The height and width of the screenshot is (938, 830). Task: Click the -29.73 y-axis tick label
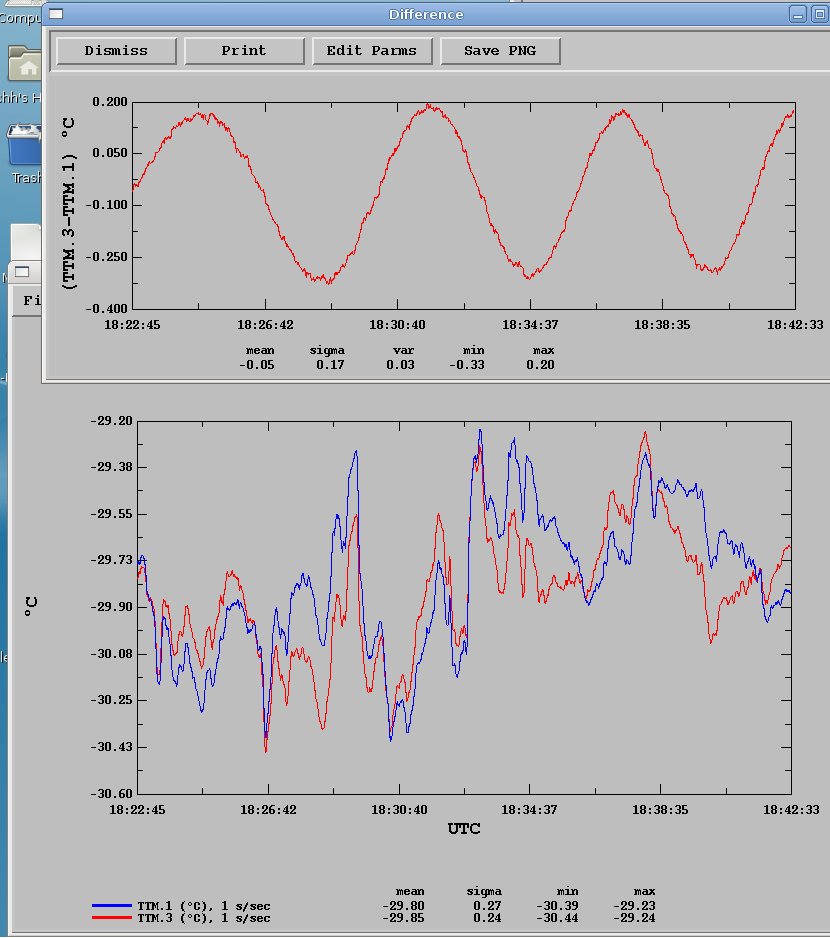pyautogui.click(x=111, y=560)
